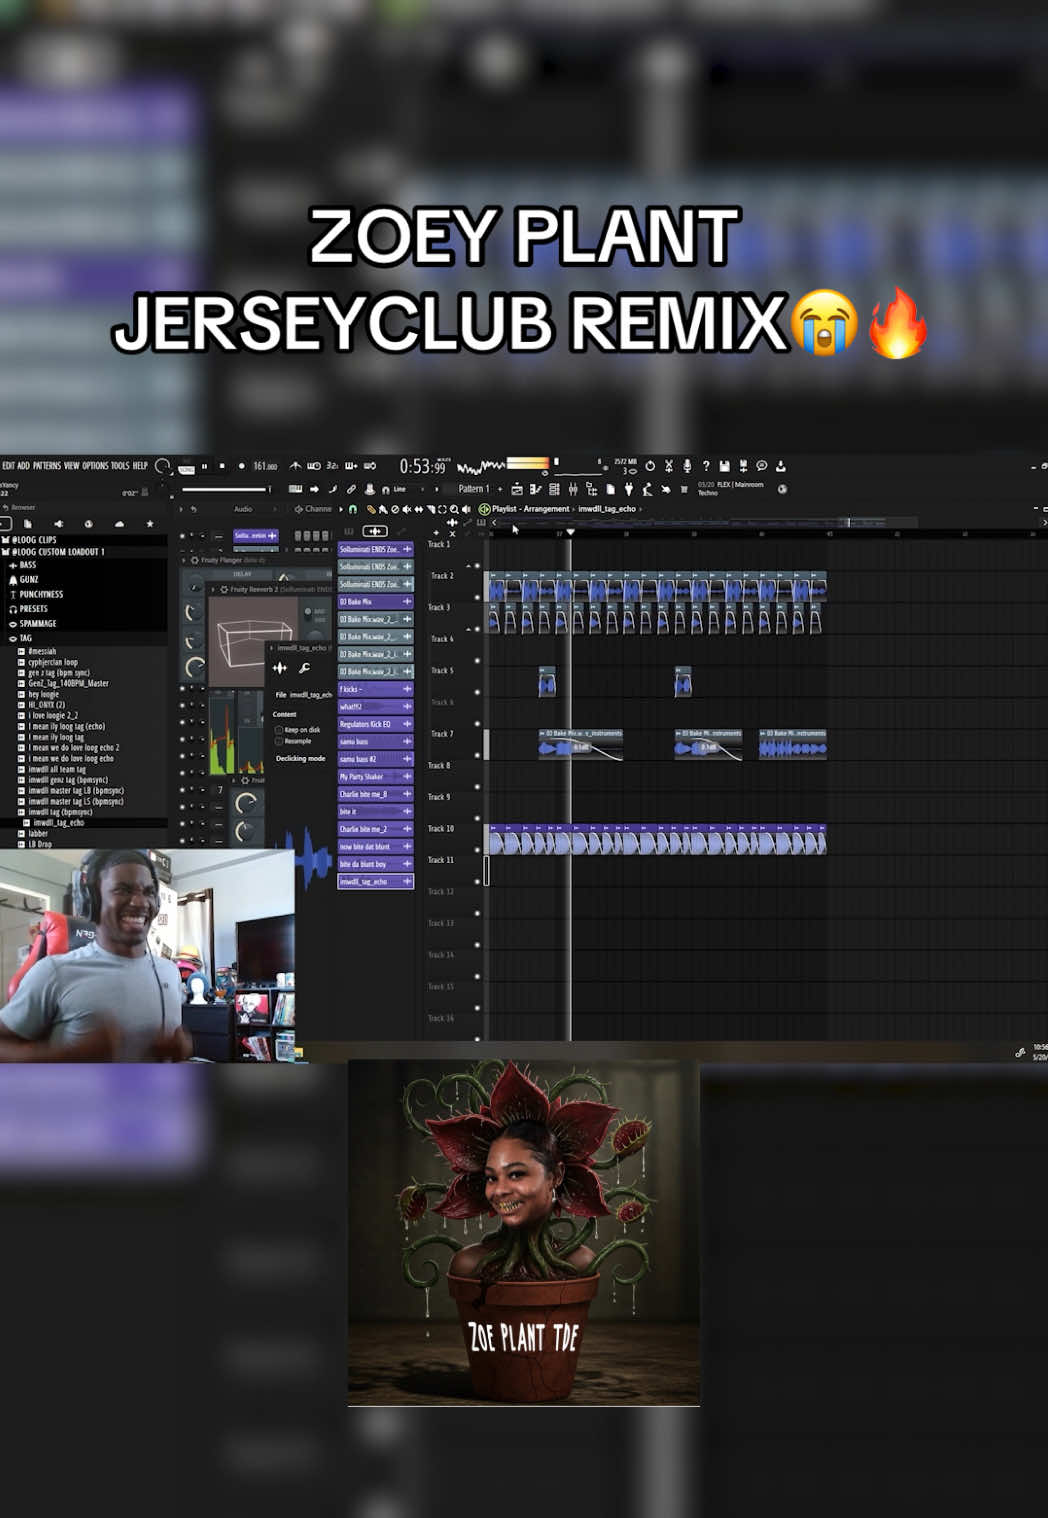Stop playback with the transport stop button
The width and height of the screenshot is (1048, 1518).
(x=222, y=466)
